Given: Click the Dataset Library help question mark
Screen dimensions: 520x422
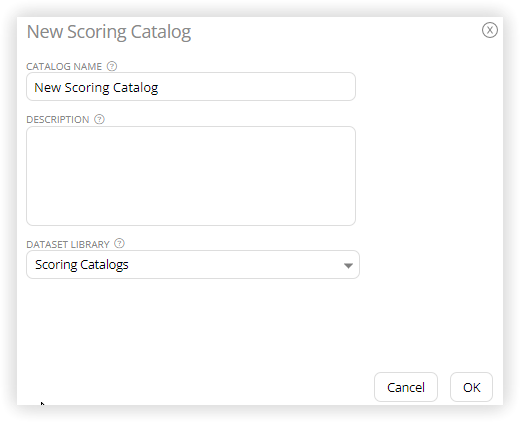Looking at the screenshot, I should pos(119,244).
